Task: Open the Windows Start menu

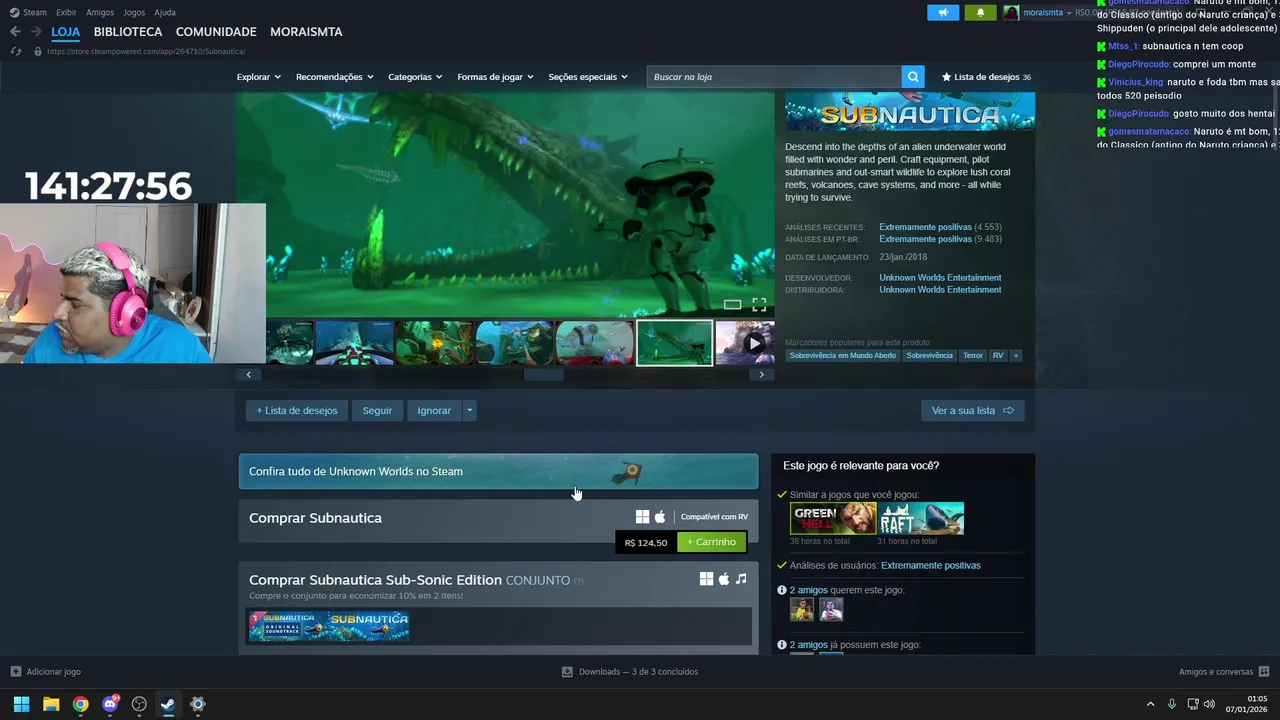Action: [x=21, y=704]
